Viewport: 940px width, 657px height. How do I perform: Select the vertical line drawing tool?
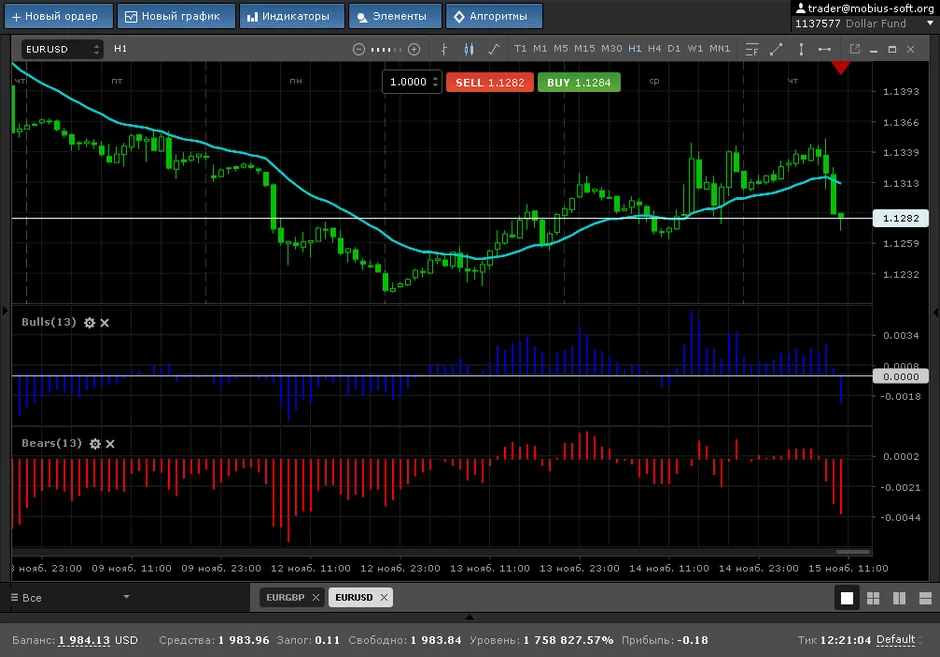801,49
